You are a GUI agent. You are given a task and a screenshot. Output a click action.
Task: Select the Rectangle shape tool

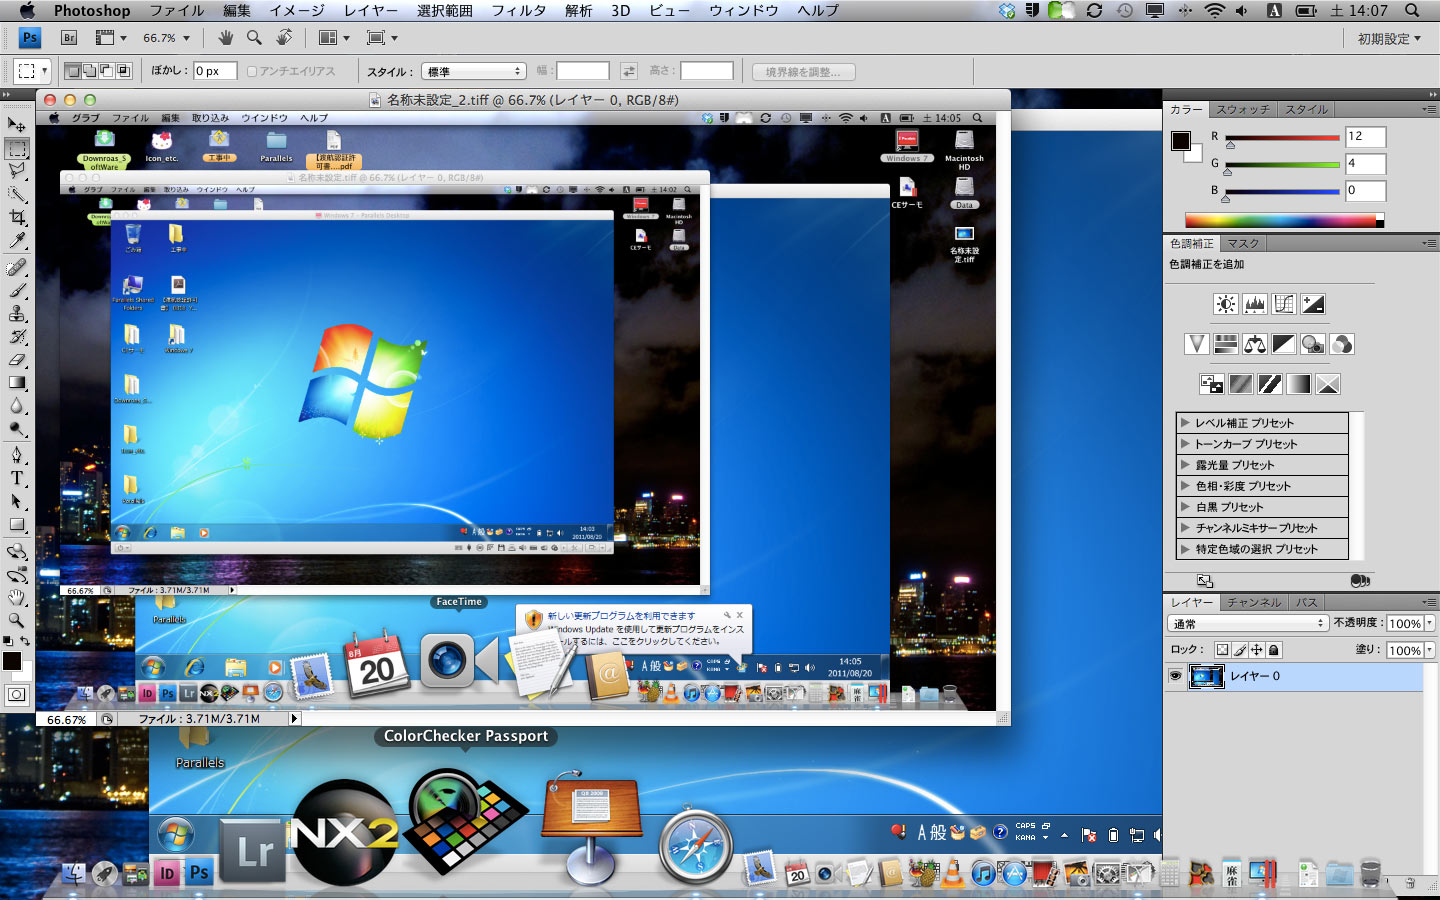[17, 524]
